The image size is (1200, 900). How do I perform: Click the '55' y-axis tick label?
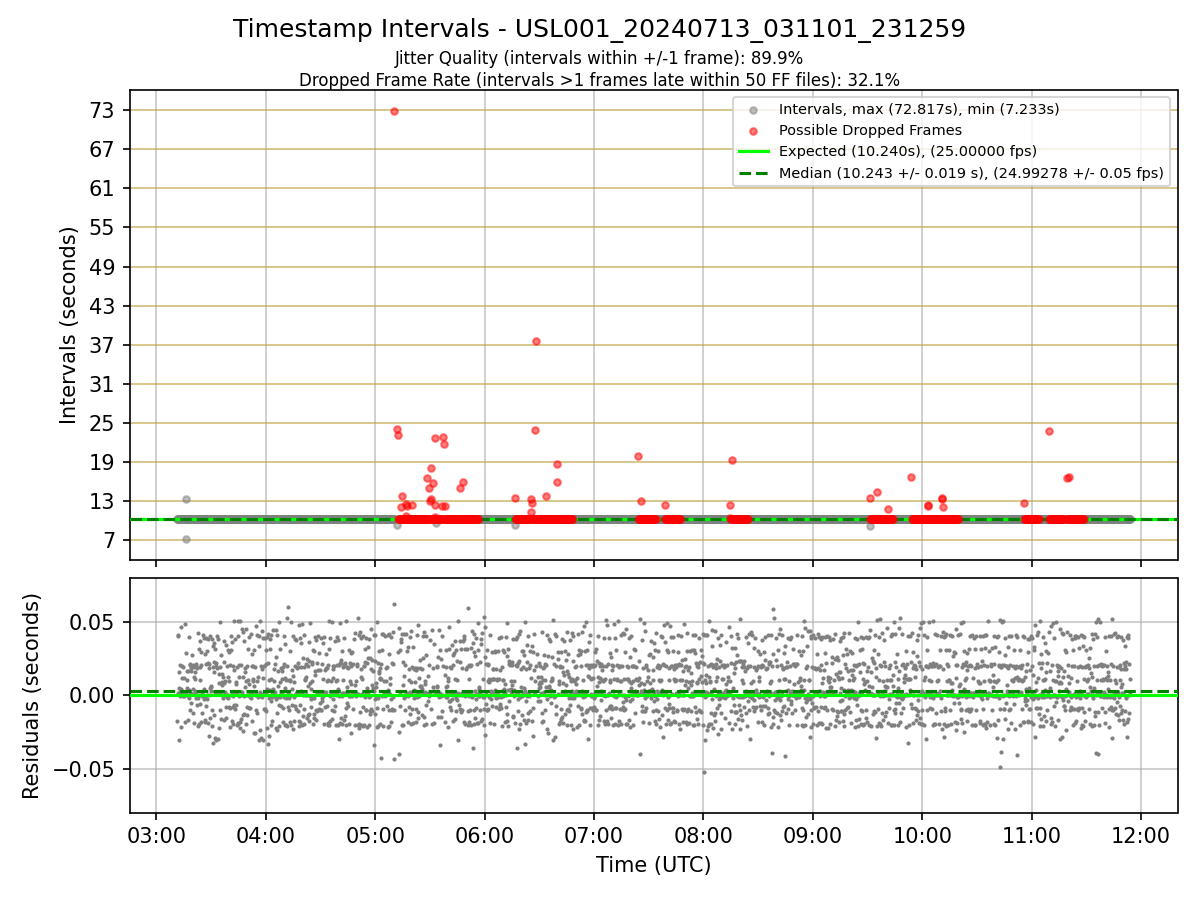click(x=104, y=227)
